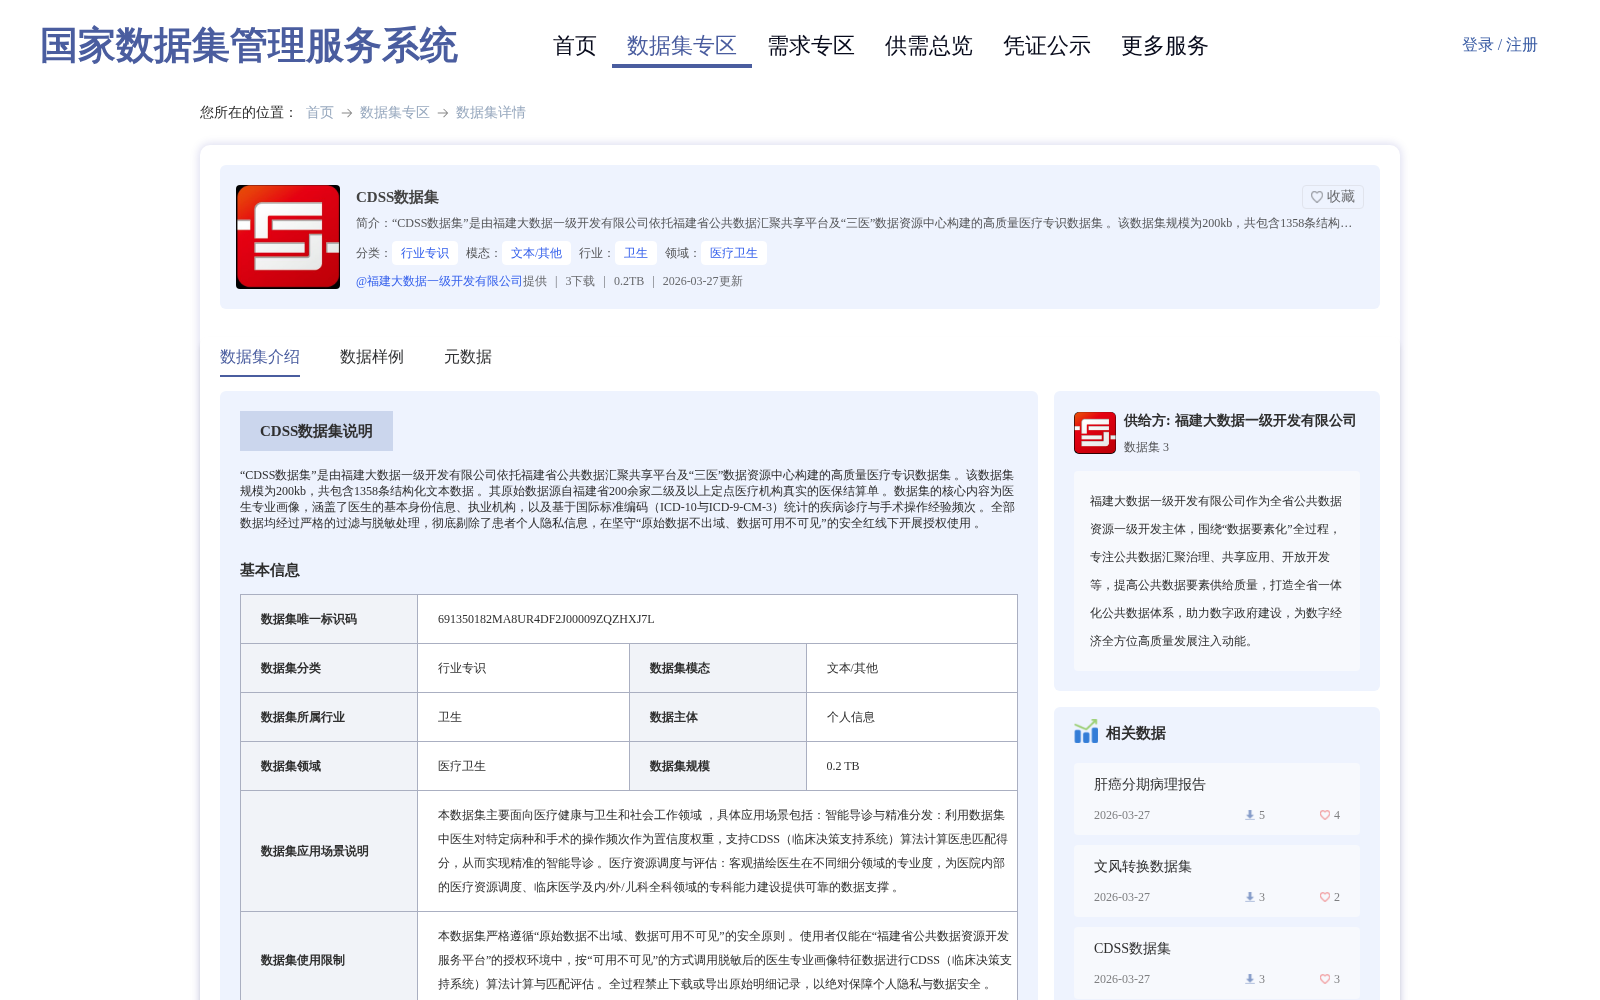The height and width of the screenshot is (1000, 1600).
Task: Click the supplier logo next to 供给方
Action: 1095,433
